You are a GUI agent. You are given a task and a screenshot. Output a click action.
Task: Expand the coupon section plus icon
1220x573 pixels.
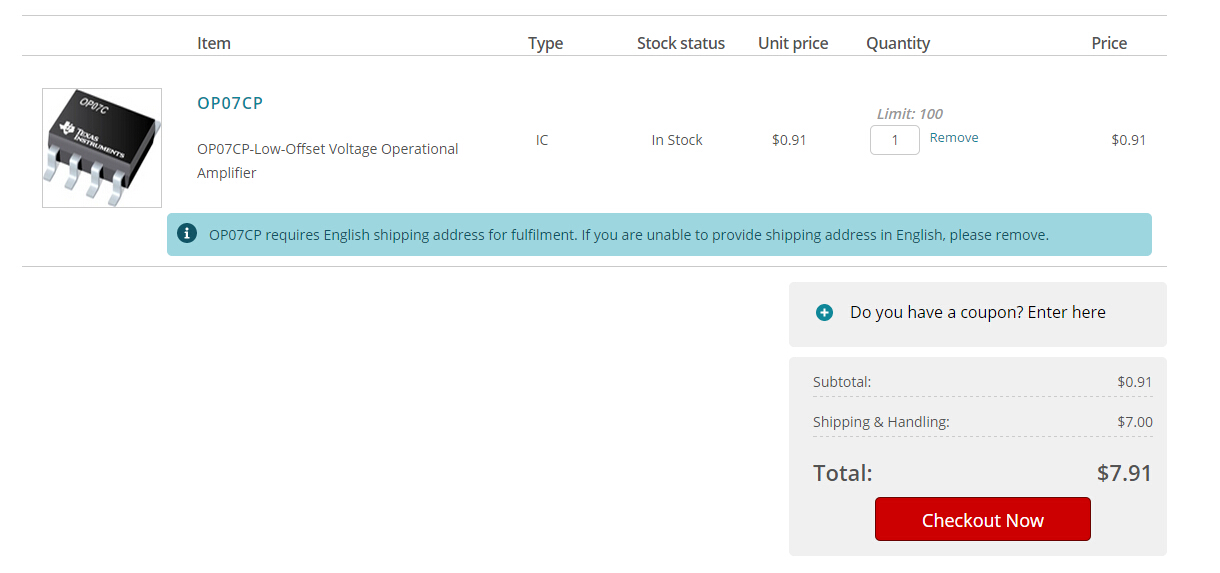[824, 313]
